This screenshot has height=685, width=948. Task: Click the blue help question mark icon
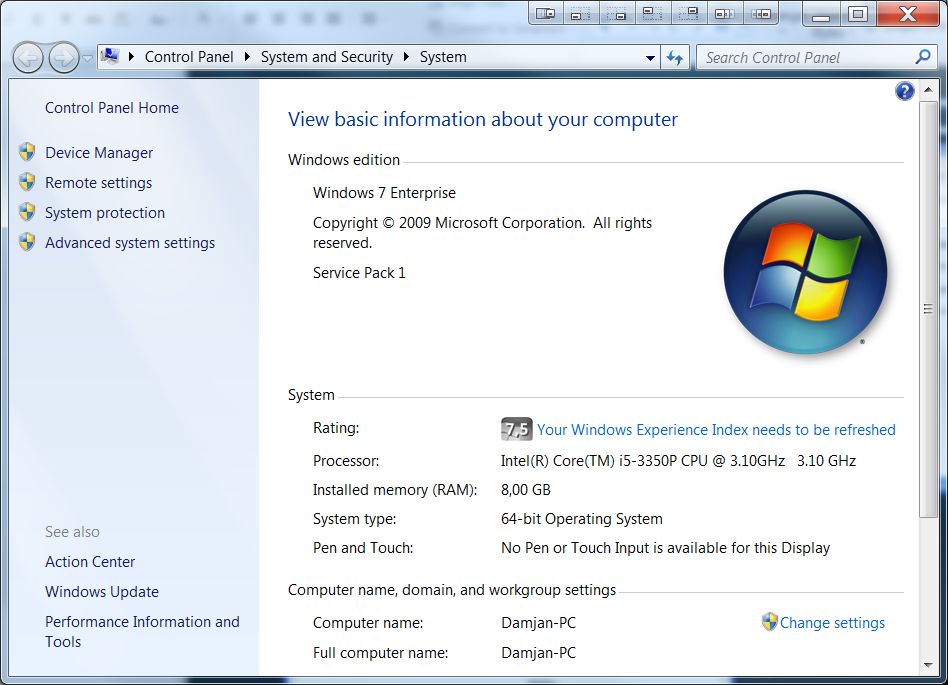(904, 91)
